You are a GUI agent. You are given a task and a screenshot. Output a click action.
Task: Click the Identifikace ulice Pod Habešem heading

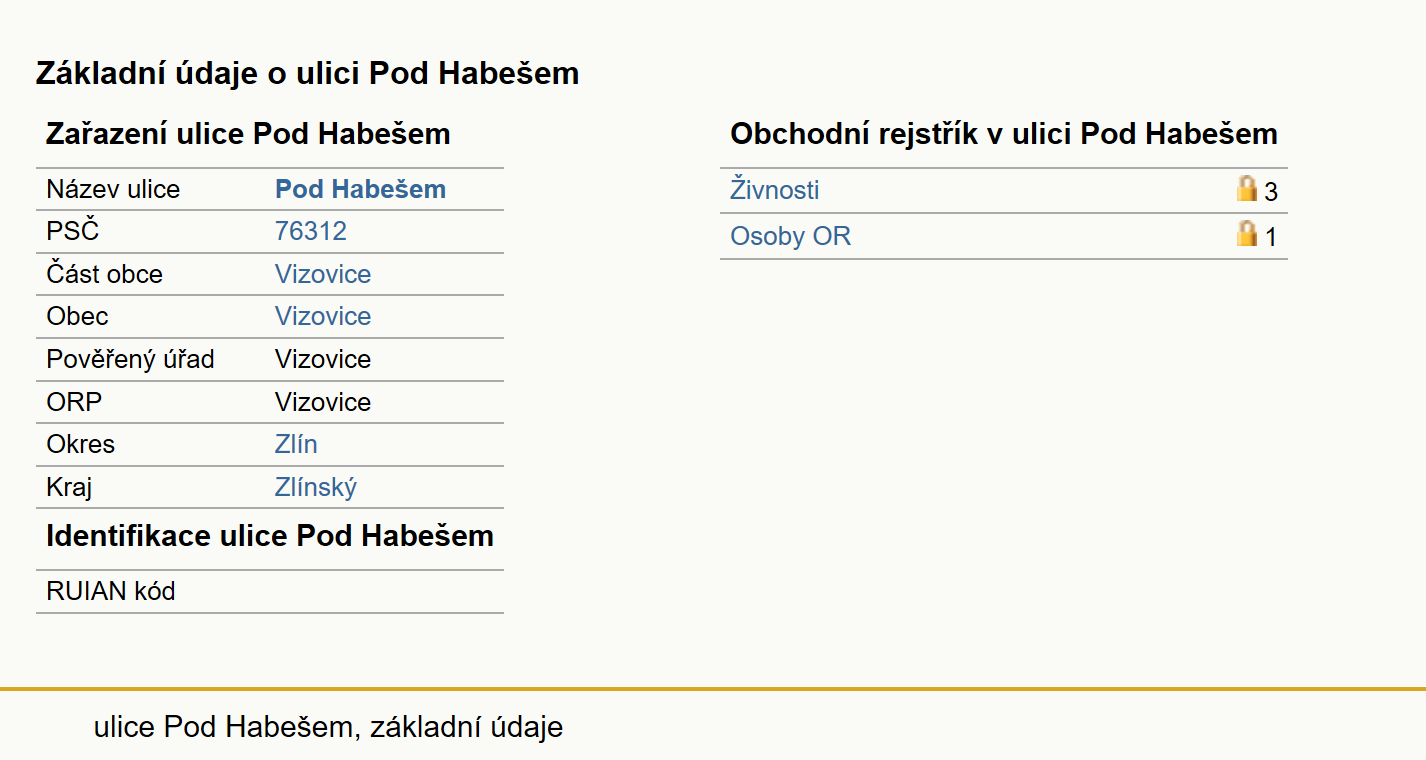click(270, 536)
